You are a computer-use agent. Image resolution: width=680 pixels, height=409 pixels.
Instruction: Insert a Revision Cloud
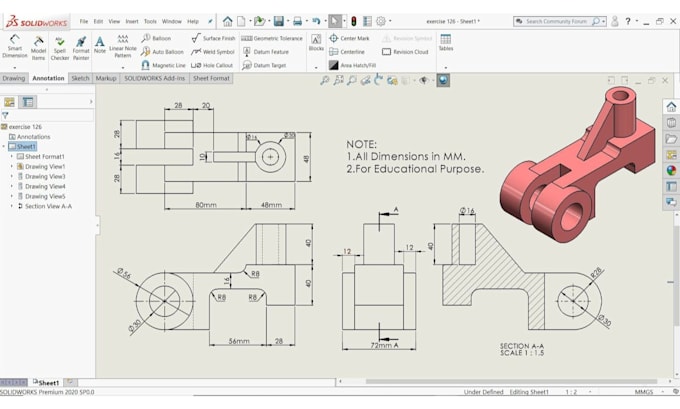click(x=405, y=52)
